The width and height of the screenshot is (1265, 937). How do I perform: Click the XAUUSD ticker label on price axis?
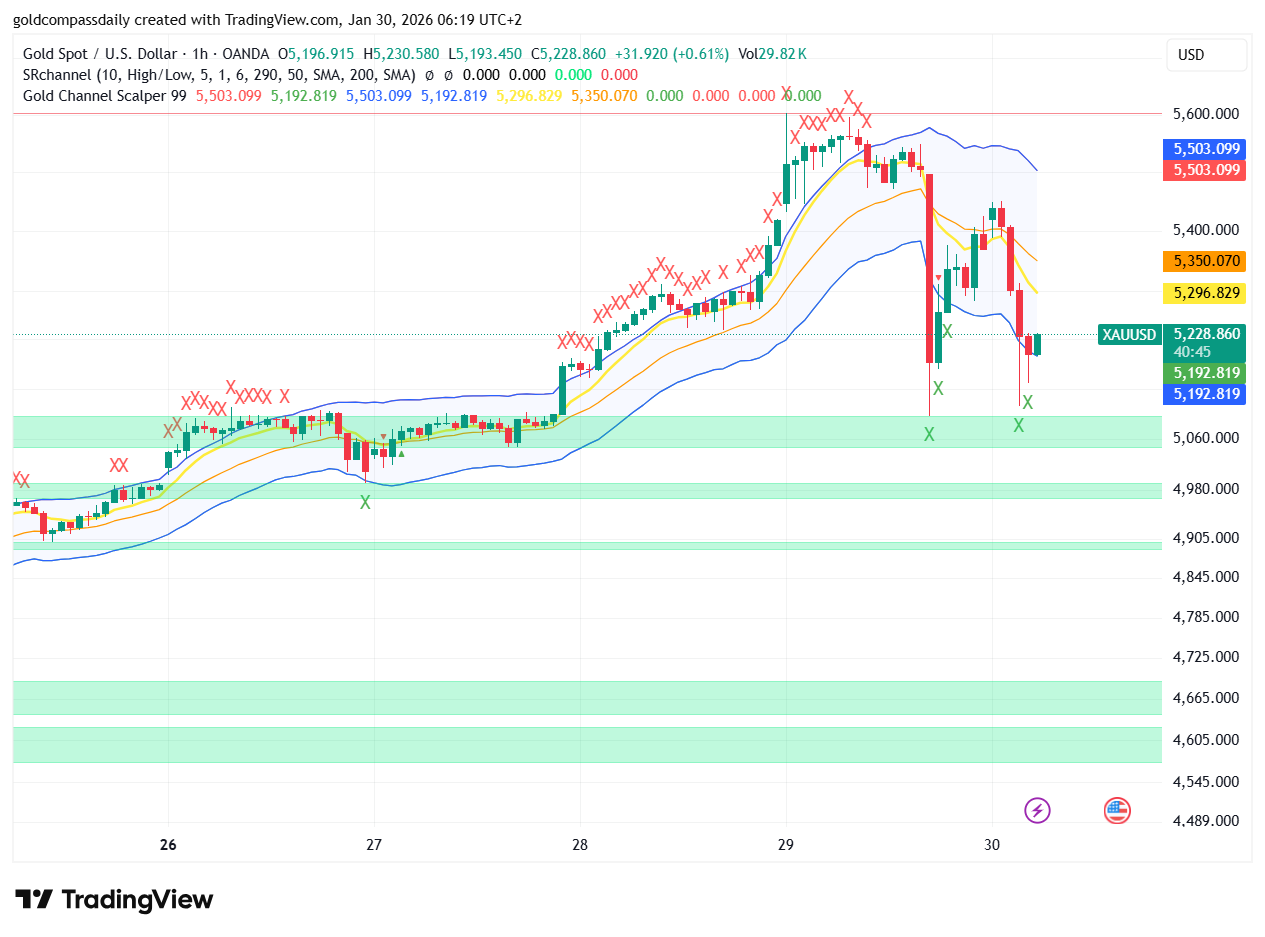point(1129,335)
